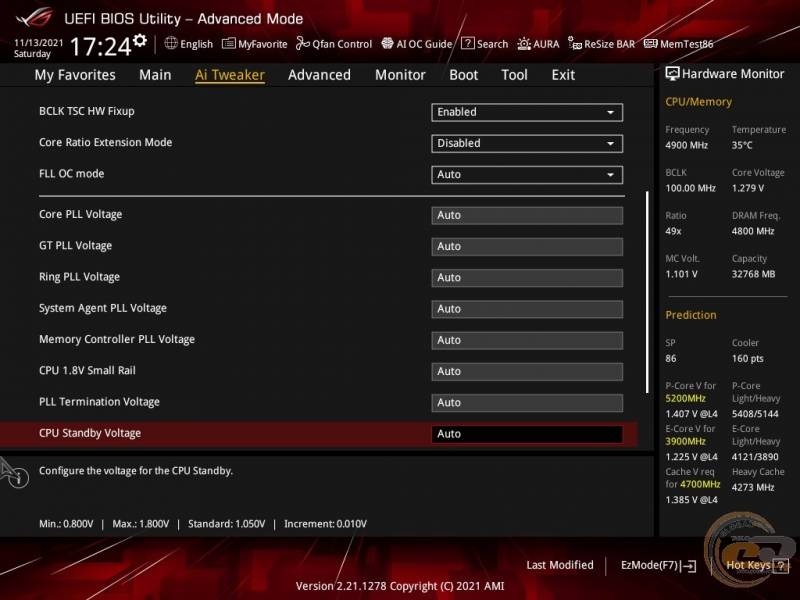Open the Advanced tab

click(x=319, y=75)
